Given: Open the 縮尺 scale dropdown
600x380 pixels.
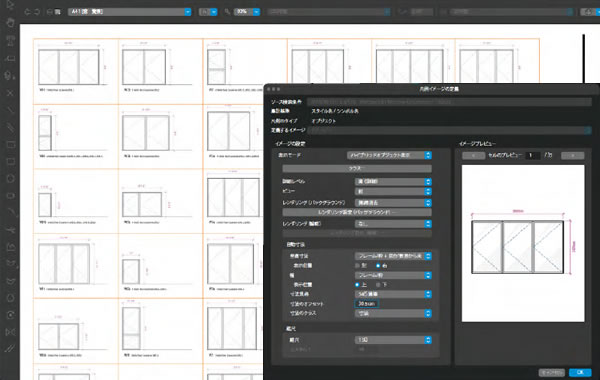Looking at the screenshot, I should (393, 340).
